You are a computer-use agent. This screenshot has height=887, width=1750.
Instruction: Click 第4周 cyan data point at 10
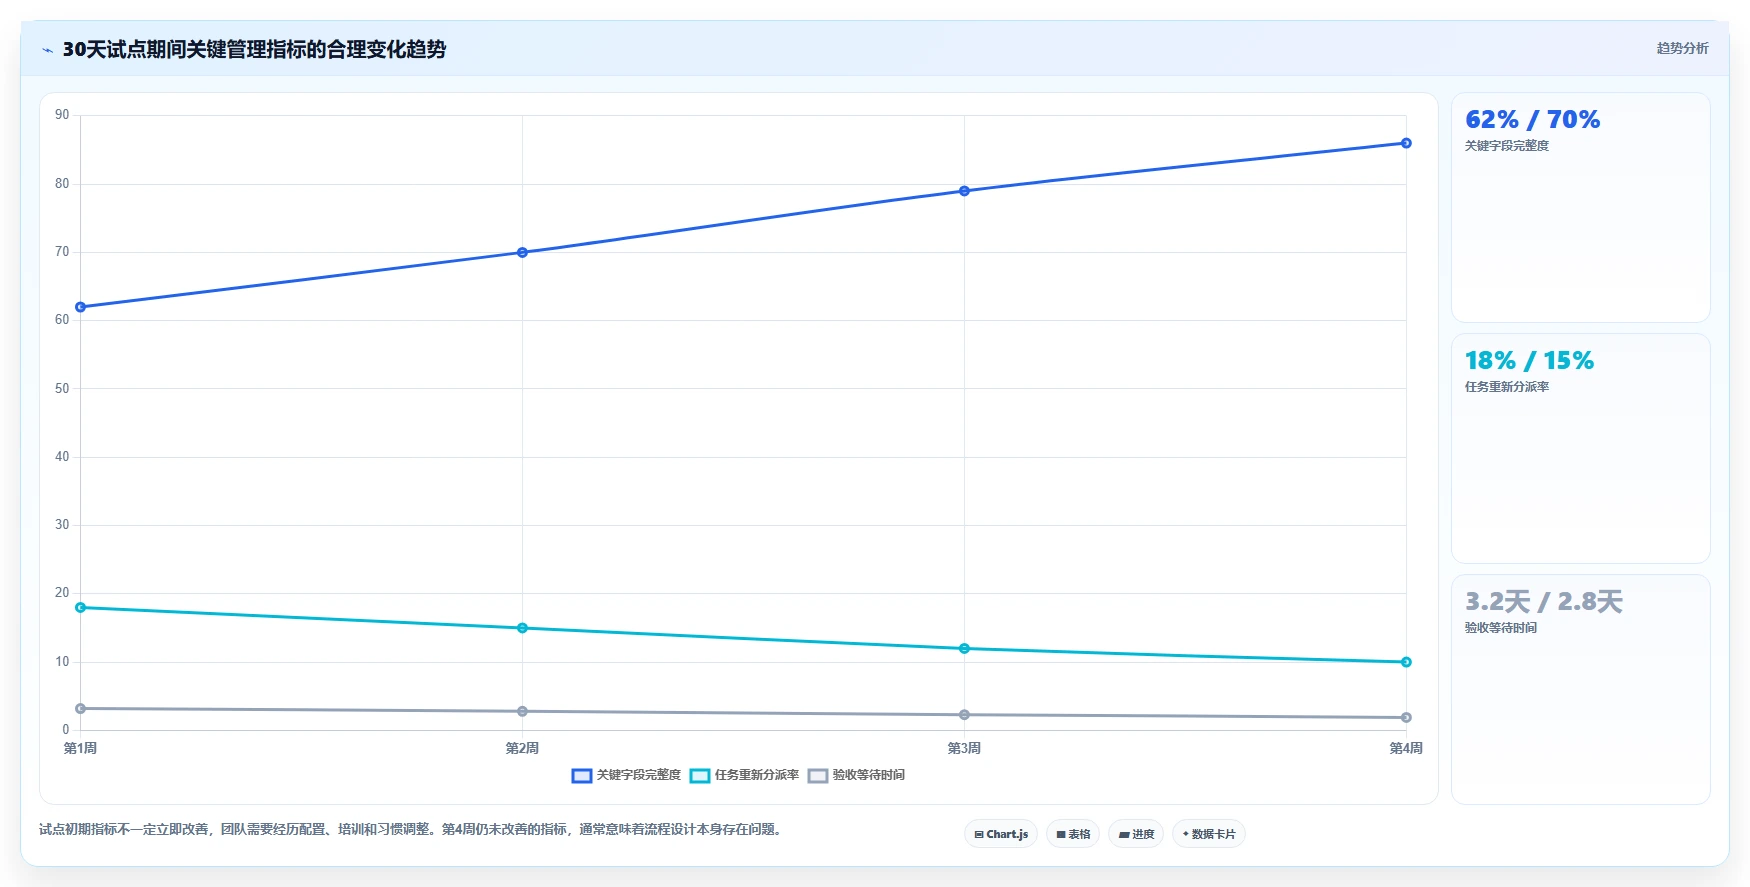pyautogui.click(x=1406, y=662)
